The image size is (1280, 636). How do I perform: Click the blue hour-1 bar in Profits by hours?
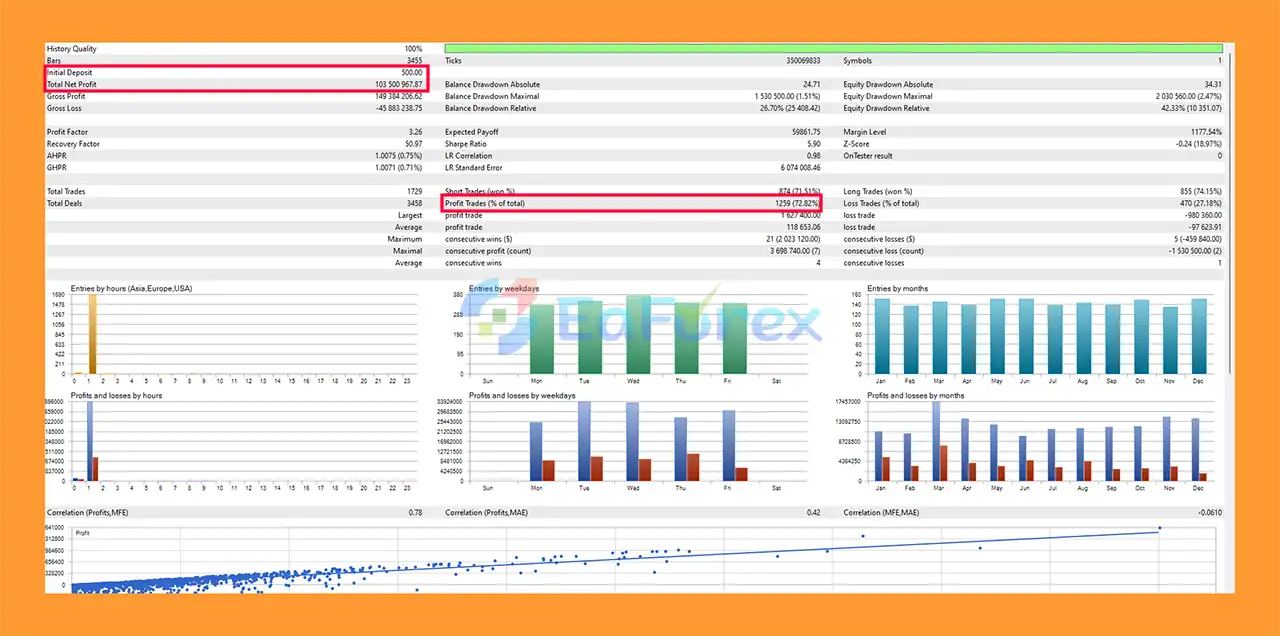coord(89,442)
